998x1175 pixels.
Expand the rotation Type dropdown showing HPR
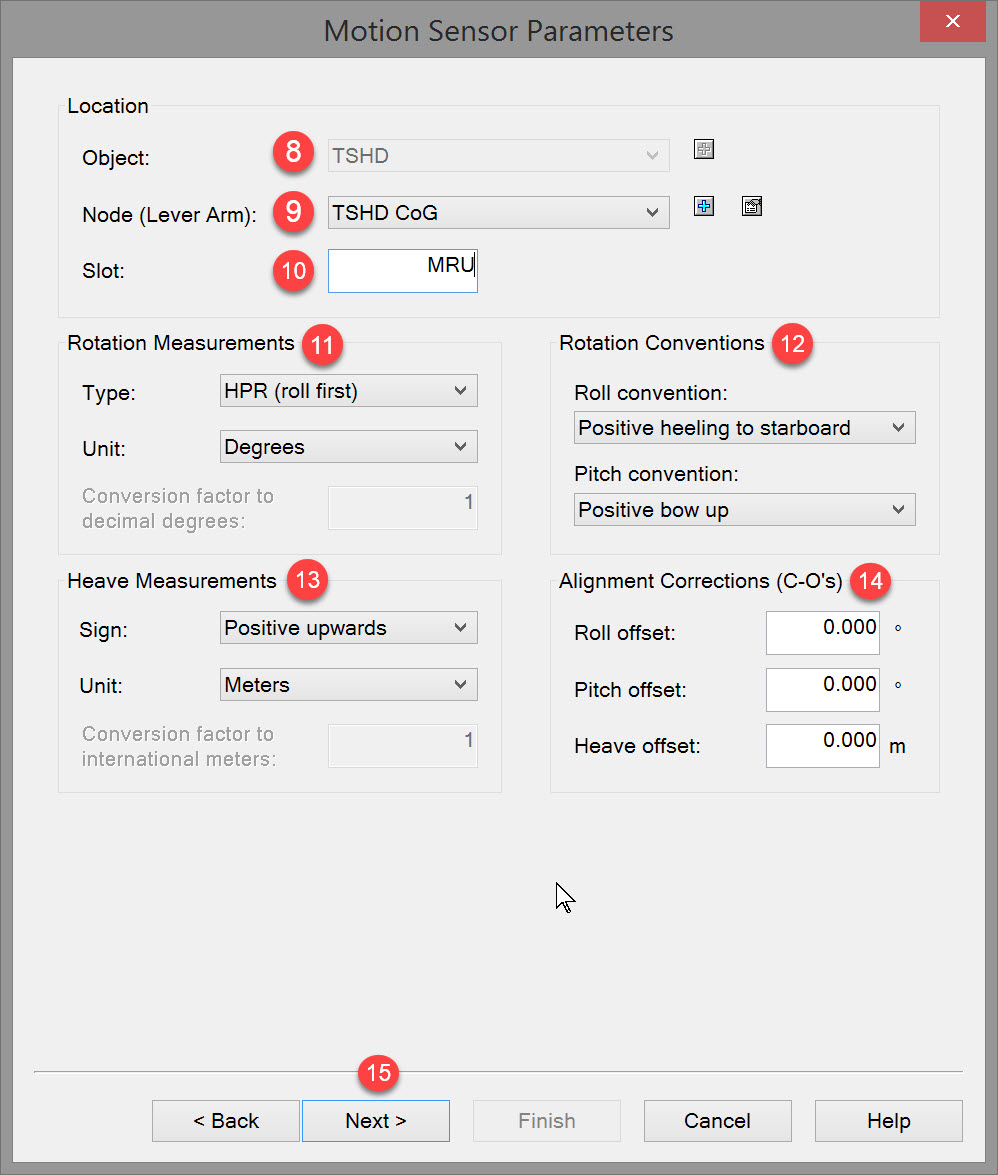coord(348,391)
